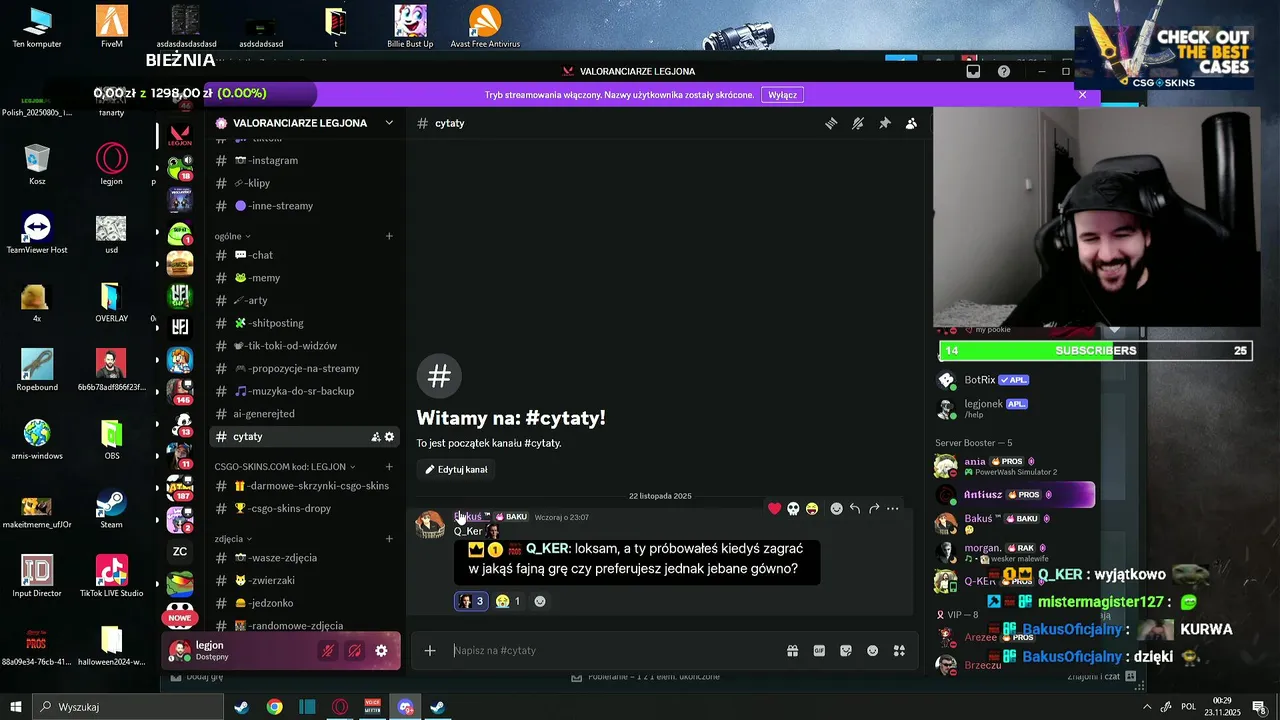The width and height of the screenshot is (1280, 720).
Task: Open the GIF picker
Action: [819, 651]
